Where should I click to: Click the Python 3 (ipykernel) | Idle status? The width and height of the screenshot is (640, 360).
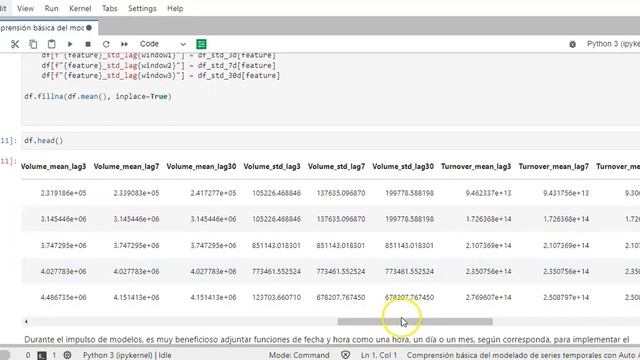[x=127, y=356]
